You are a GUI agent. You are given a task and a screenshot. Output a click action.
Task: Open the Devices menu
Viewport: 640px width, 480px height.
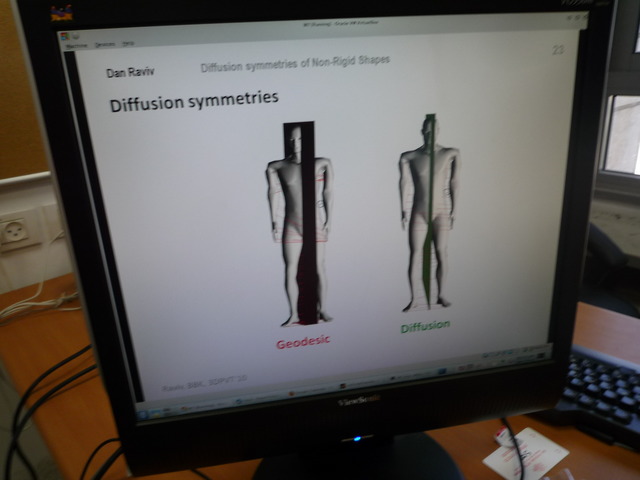[103, 46]
